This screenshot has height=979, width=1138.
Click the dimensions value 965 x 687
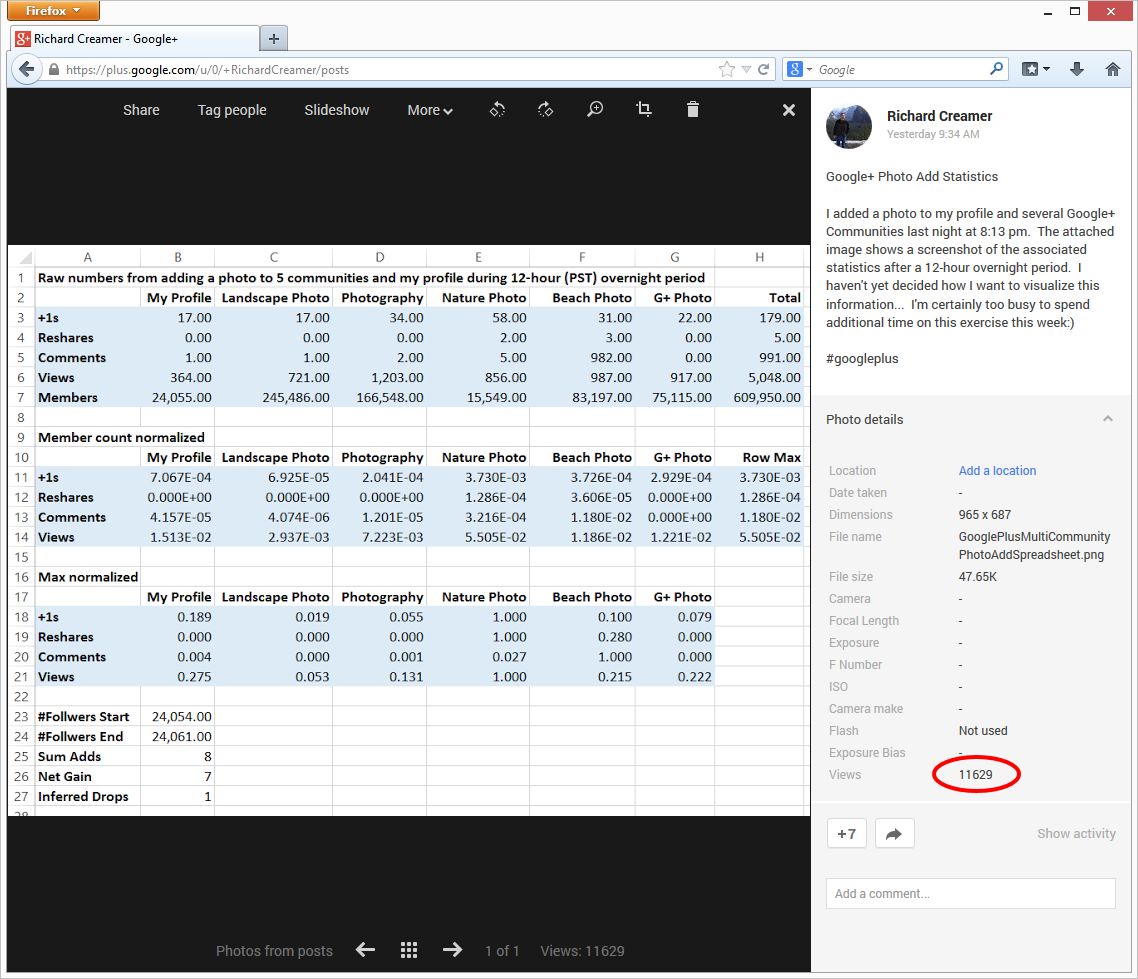click(984, 515)
